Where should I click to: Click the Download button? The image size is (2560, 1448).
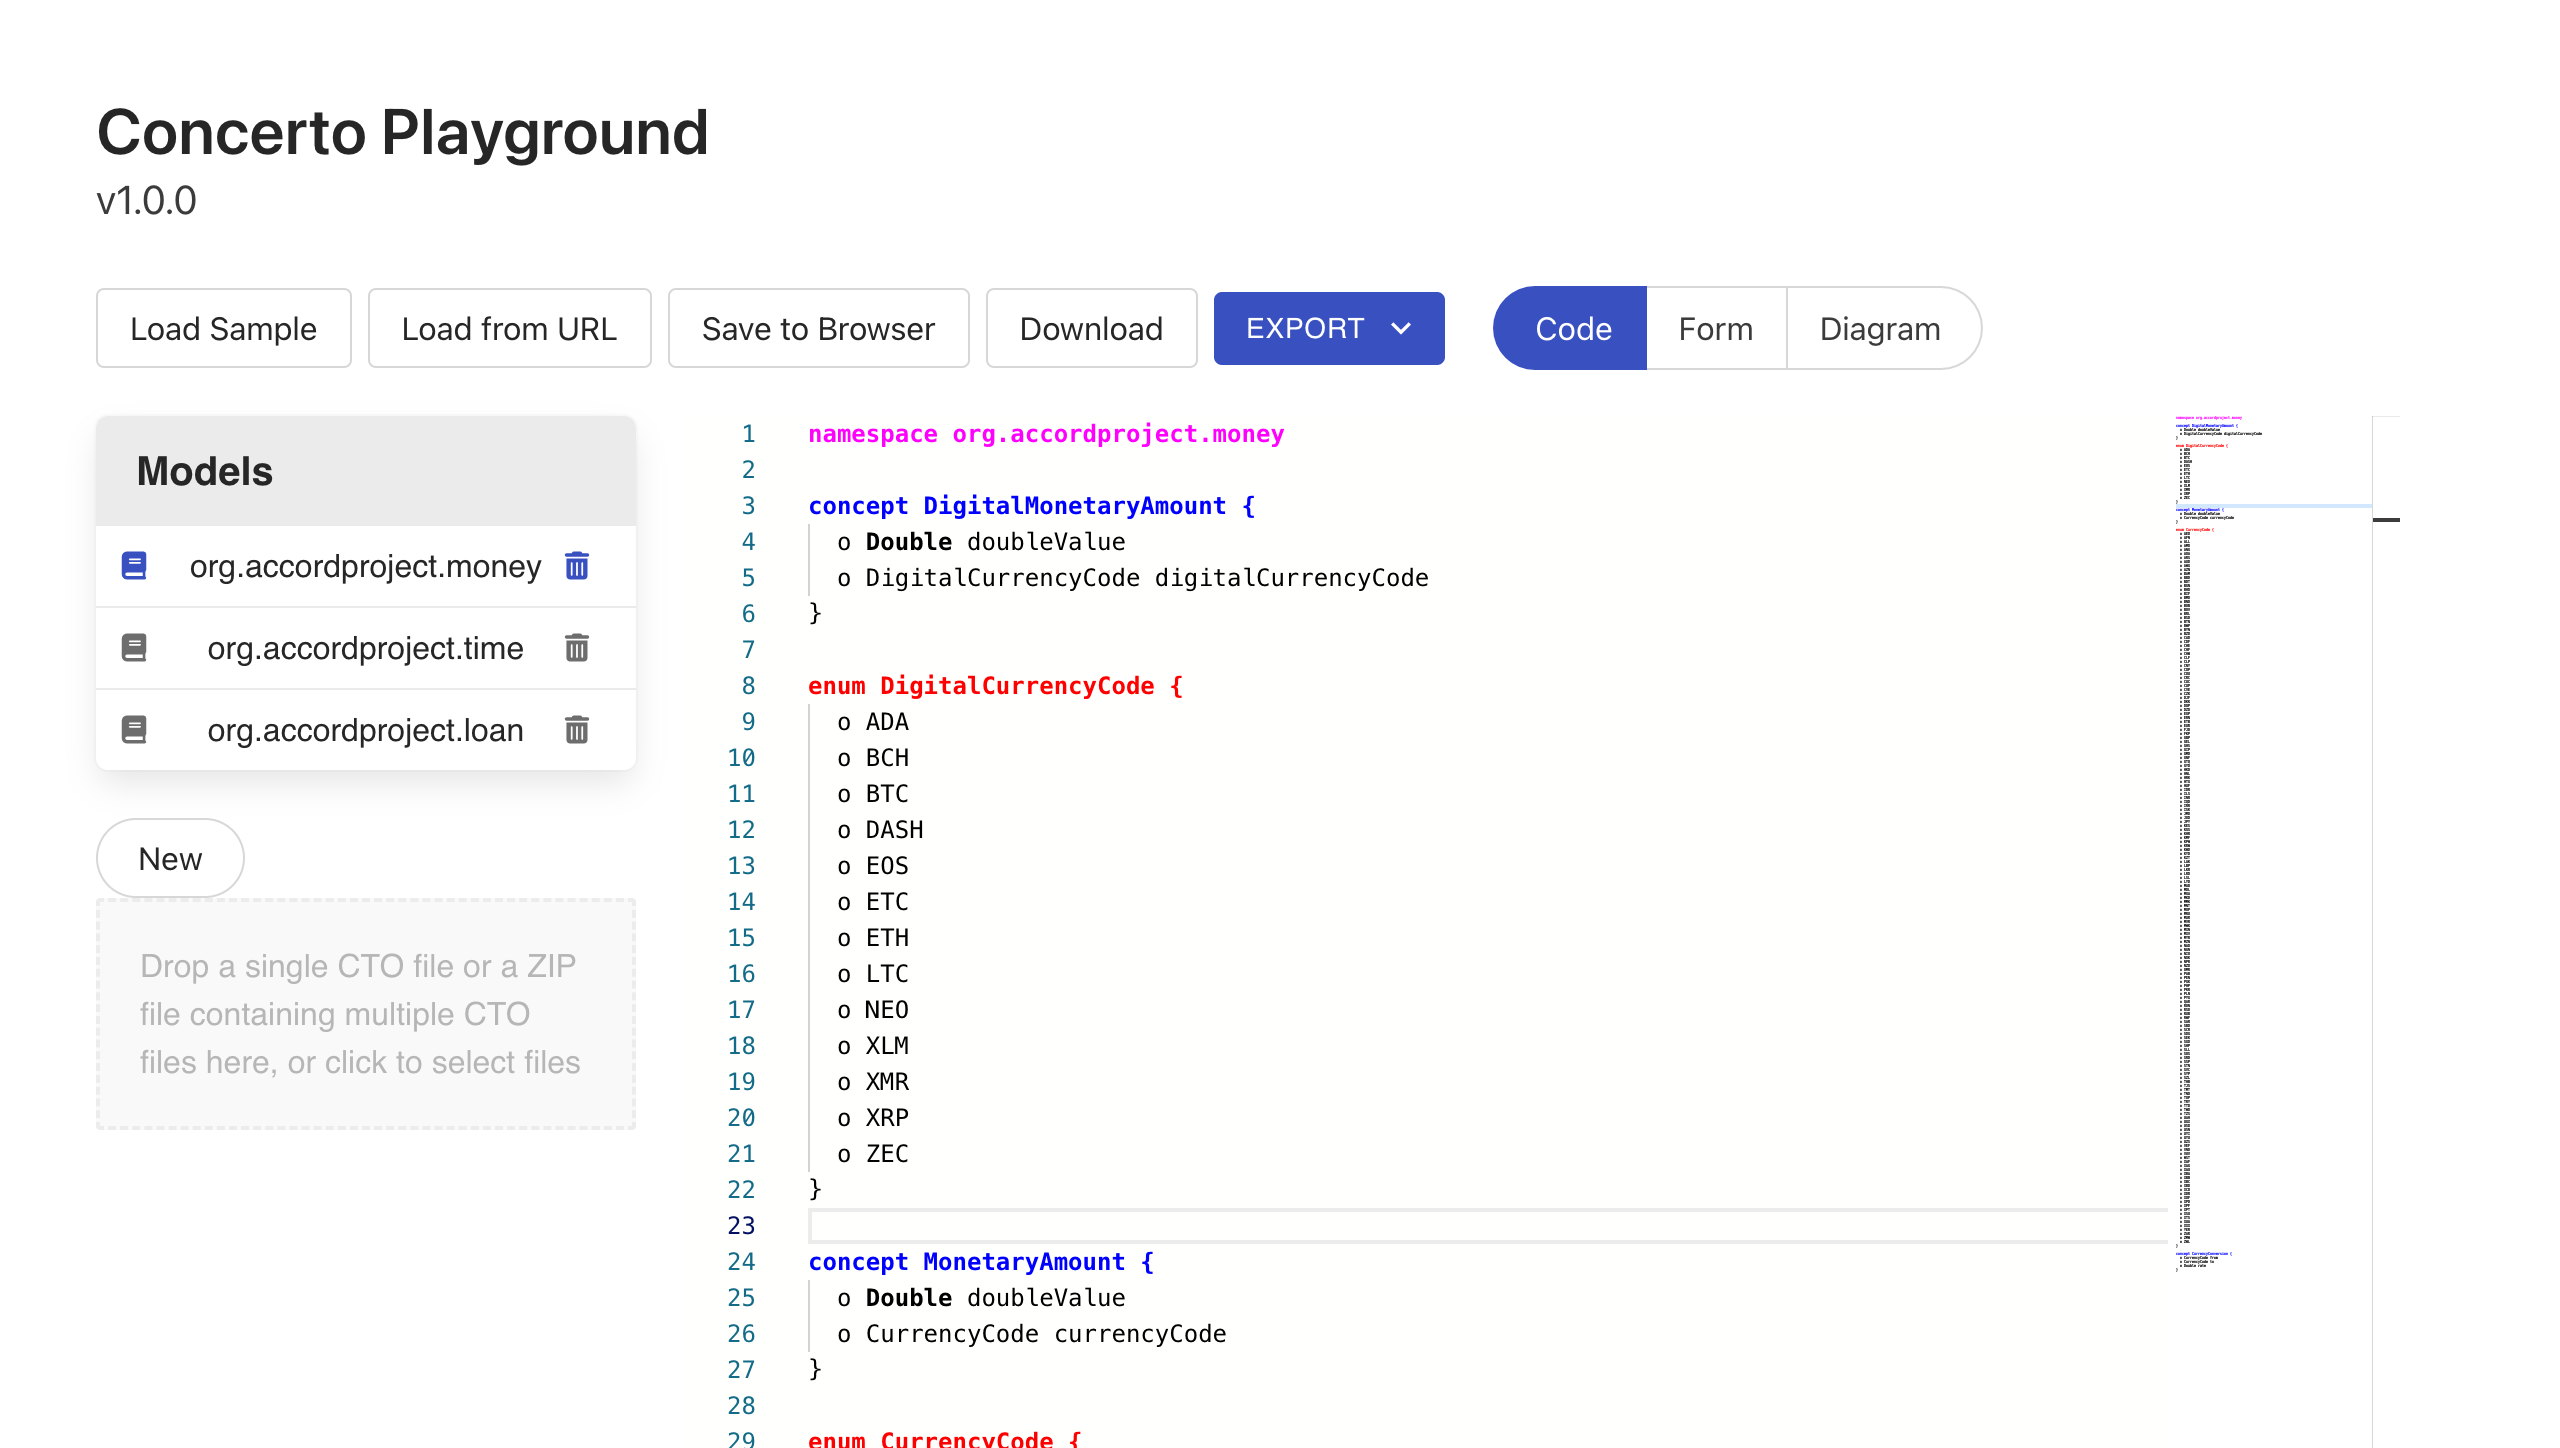point(1090,329)
